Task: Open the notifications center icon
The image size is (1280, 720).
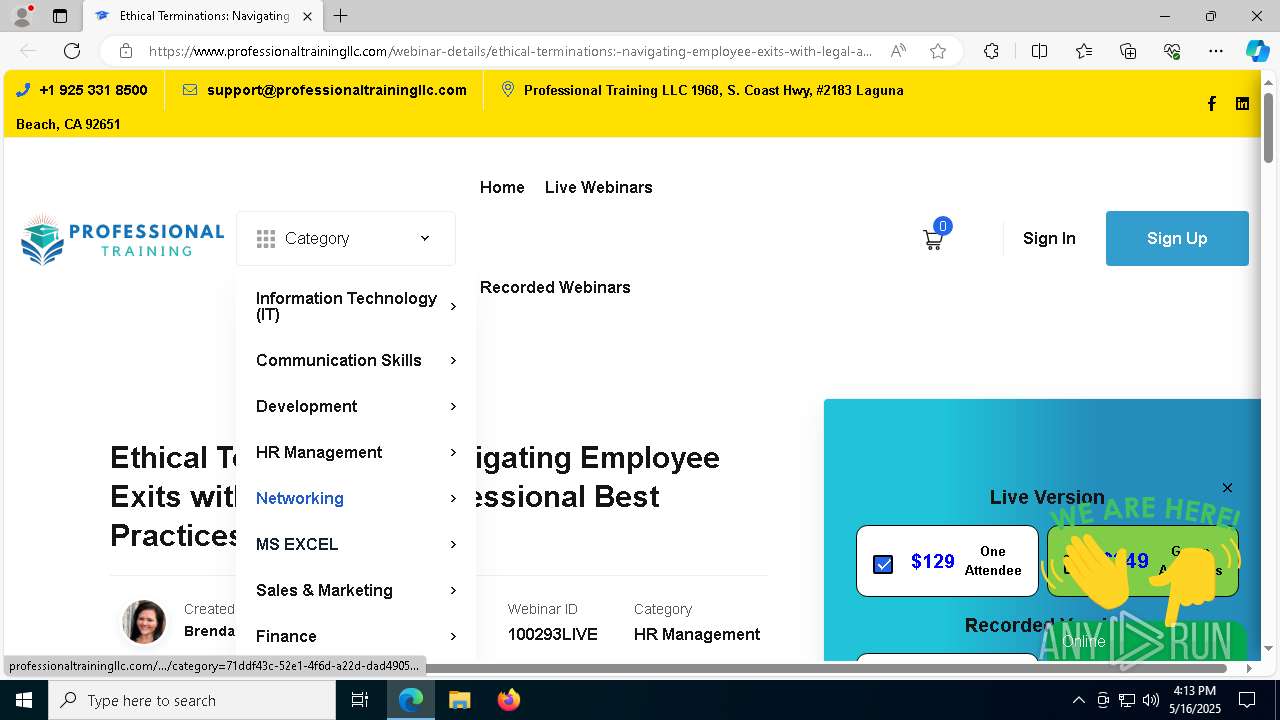Action: pyautogui.click(x=1247, y=700)
